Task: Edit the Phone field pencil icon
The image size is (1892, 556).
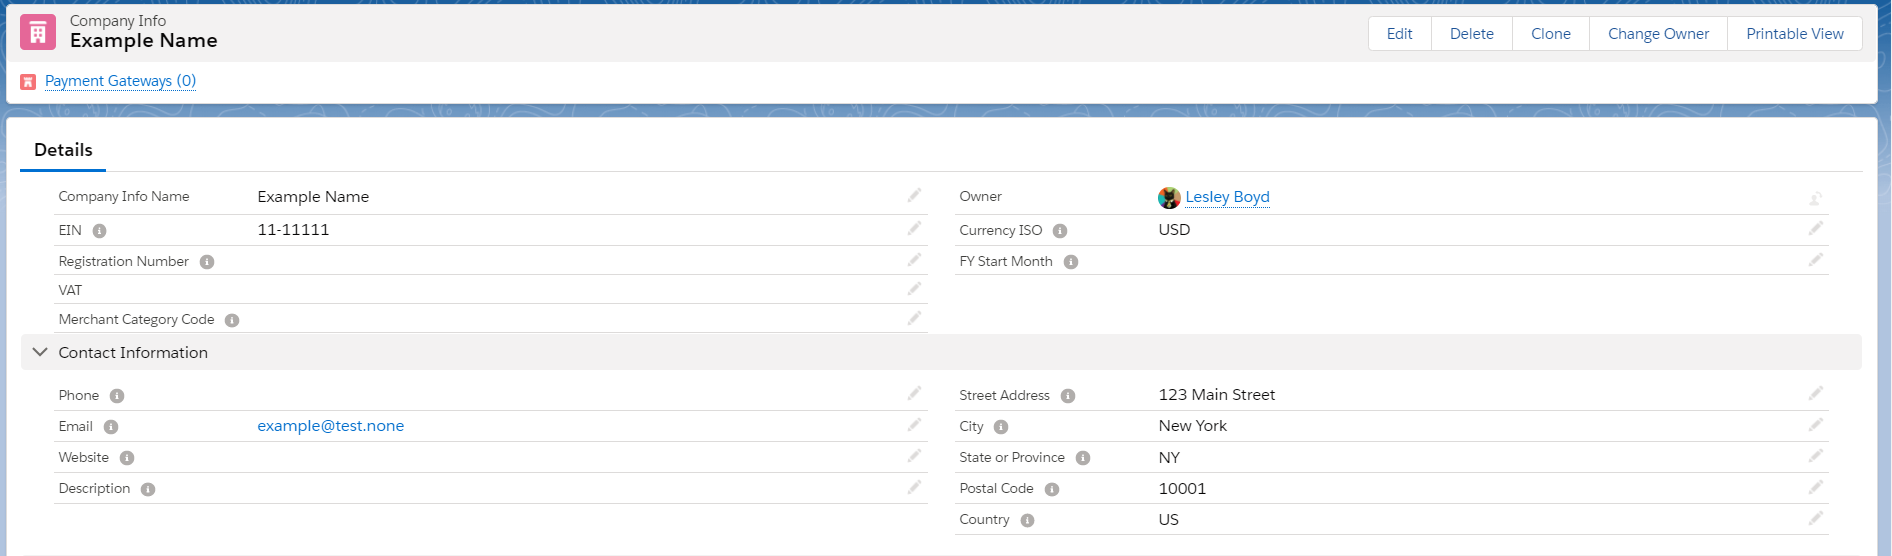Action: click(x=914, y=393)
